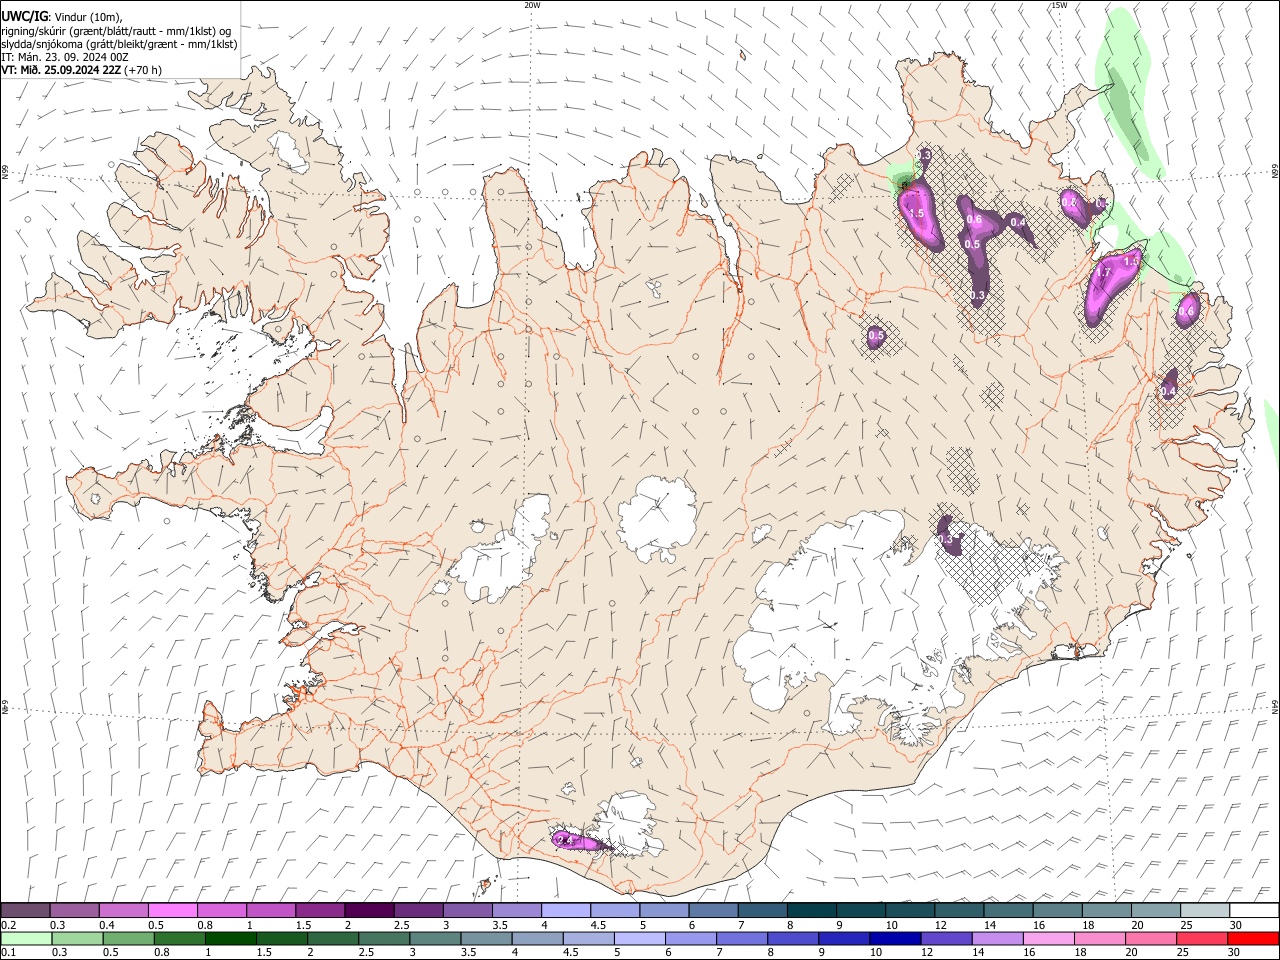
Task: Pick the light pink 16 rain legend swatch
Action: [x=1049, y=938]
